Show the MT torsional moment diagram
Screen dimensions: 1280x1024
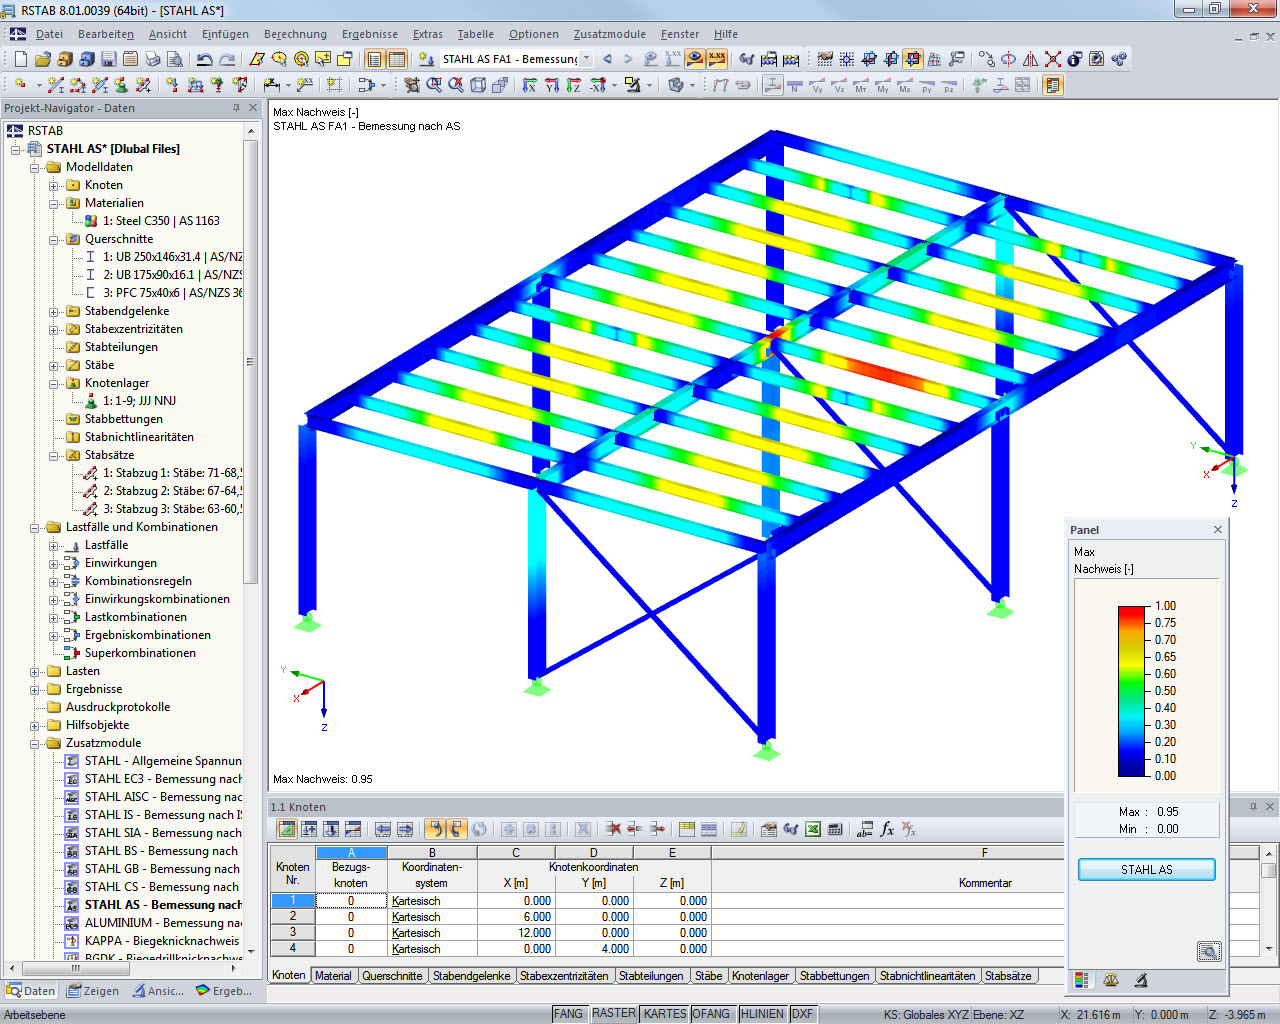pyautogui.click(x=861, y=85)
